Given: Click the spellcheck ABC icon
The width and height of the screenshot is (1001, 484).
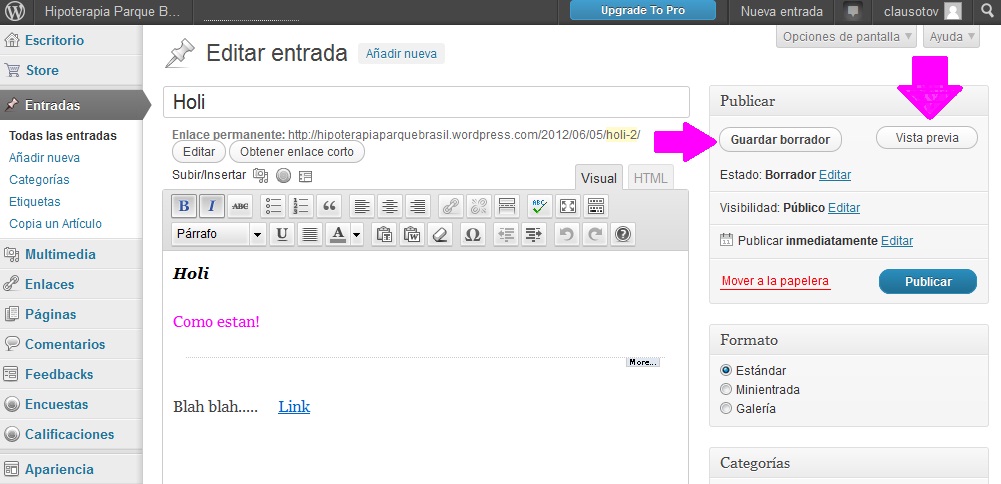Looking at the screenshot, I should [539, 206].
